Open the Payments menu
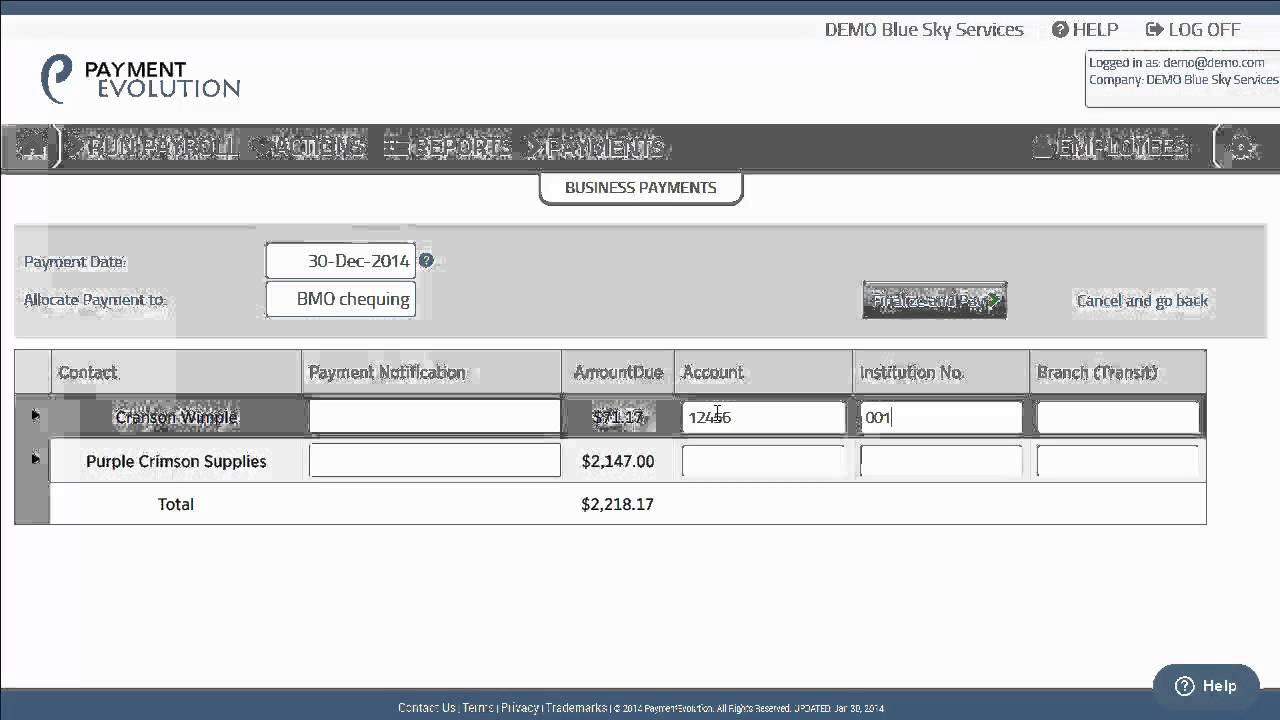1280x720 pixels. tap(596, 147)
